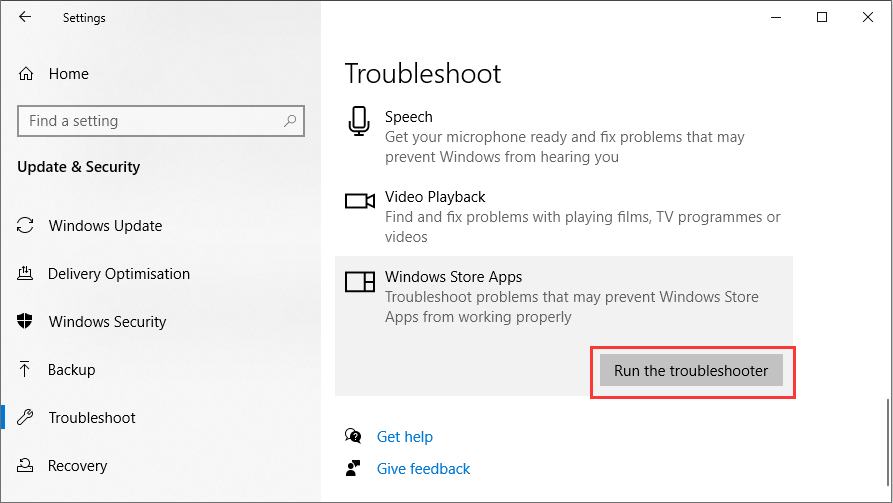Viewport: 893px width, 503px height.
Task: Click the Recovery person icon
Action: coord(27,466)
